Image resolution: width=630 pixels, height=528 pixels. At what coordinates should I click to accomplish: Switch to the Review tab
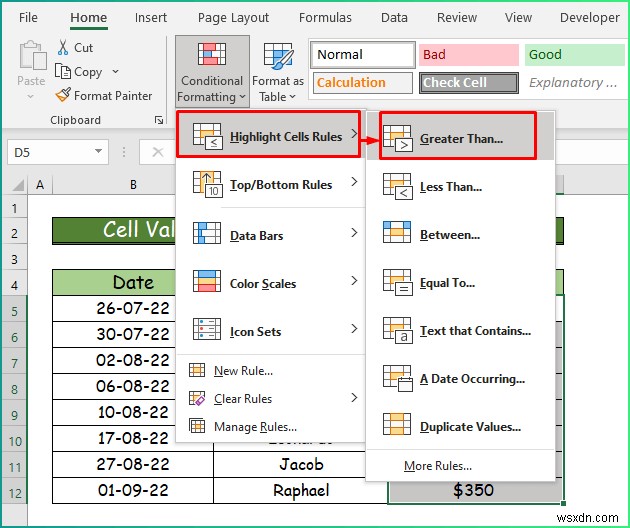click(x=457, y=18)
